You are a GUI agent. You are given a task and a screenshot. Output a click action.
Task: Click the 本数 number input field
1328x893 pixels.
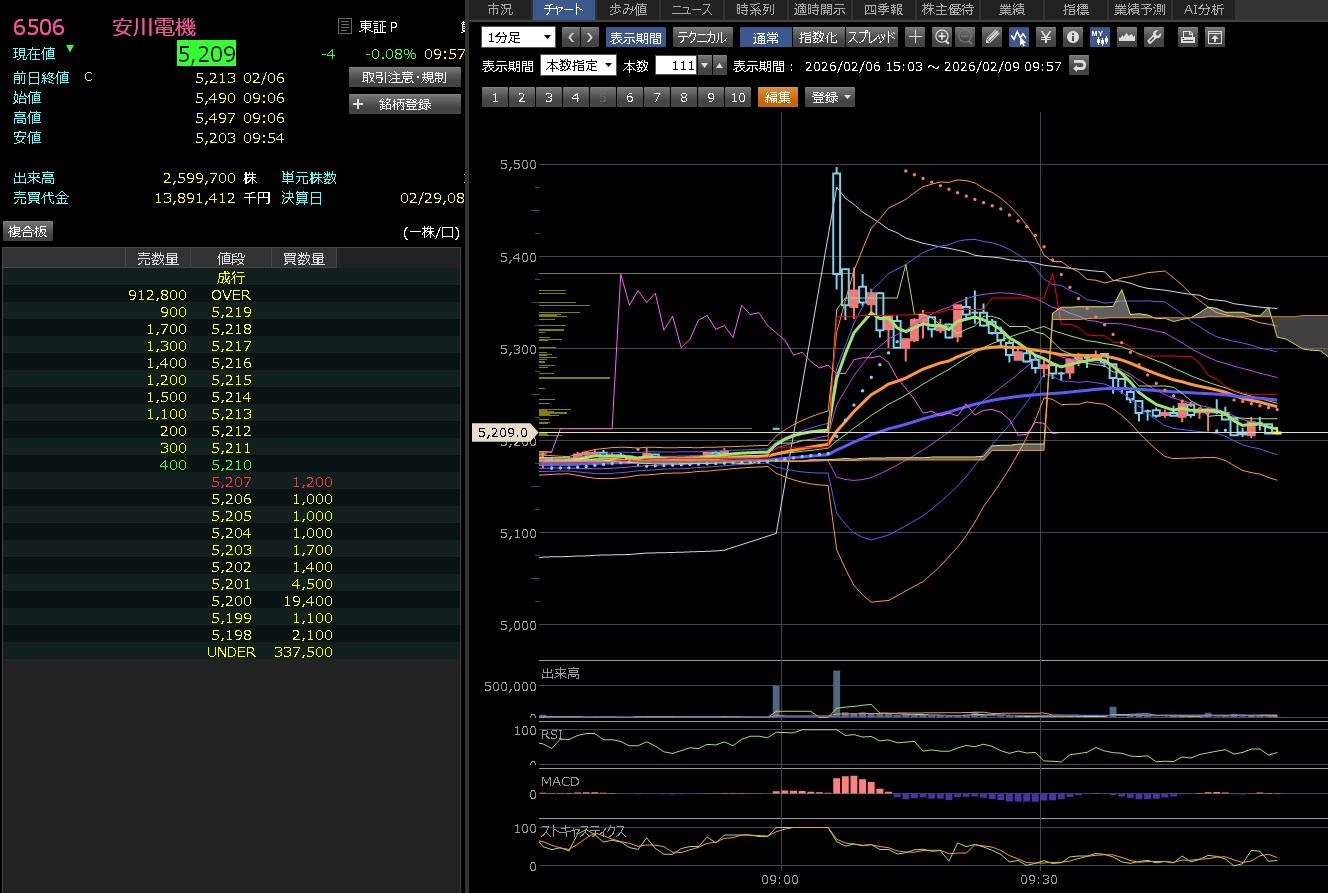tap(676, 66)
